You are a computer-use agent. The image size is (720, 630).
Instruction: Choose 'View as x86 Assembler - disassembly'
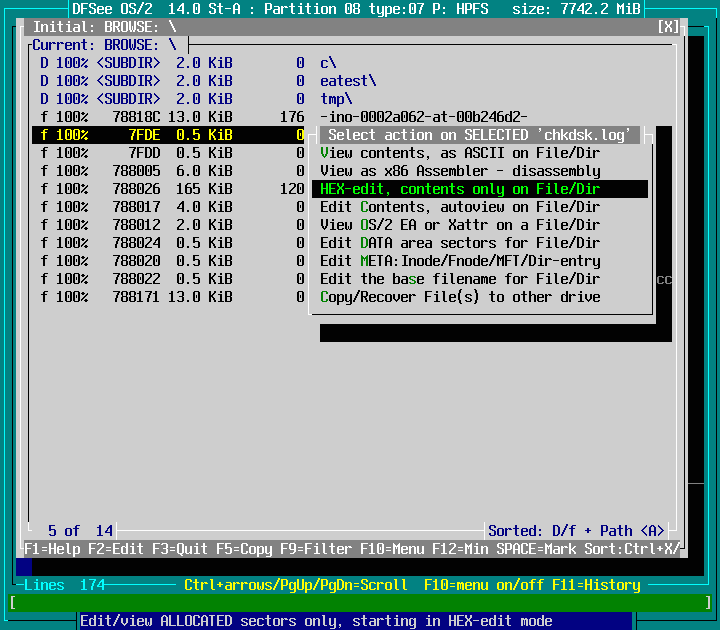tap(460, 171)
